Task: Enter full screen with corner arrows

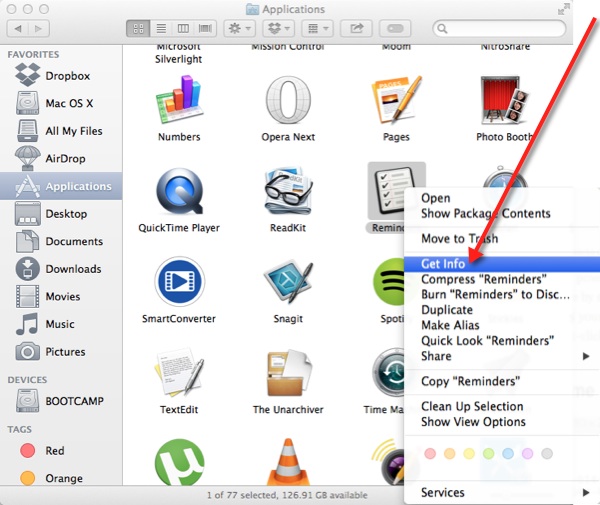Action: click(x=563, y=9)
